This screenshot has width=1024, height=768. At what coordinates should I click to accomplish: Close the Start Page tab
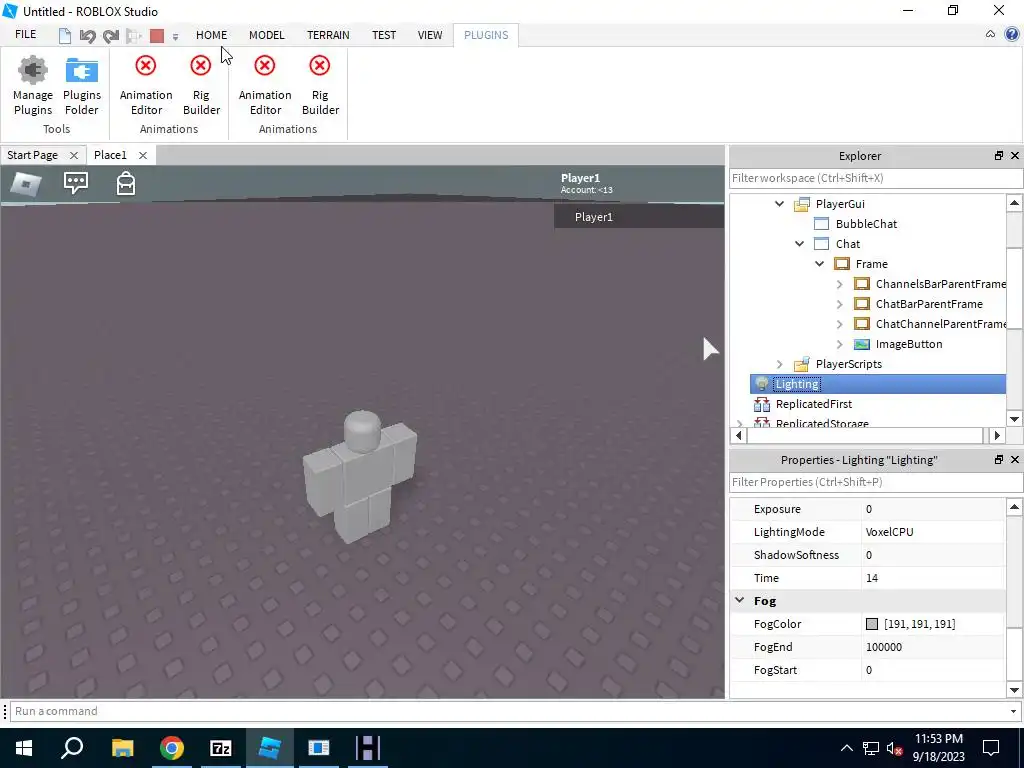click(74, 155)
